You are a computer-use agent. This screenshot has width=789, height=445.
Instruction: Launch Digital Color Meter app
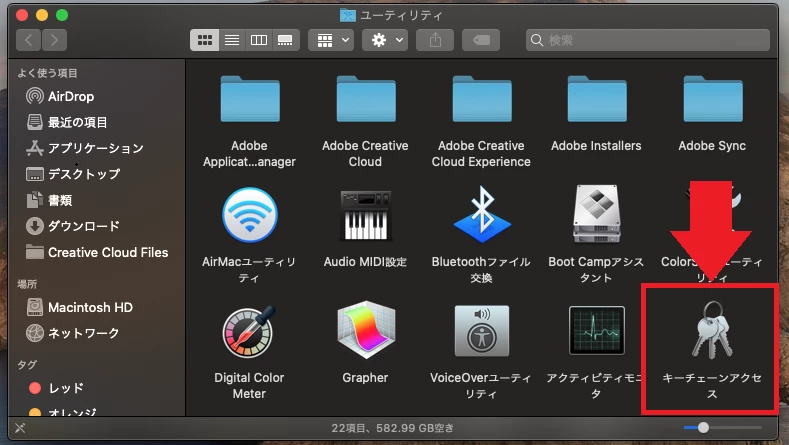point(250,331)
